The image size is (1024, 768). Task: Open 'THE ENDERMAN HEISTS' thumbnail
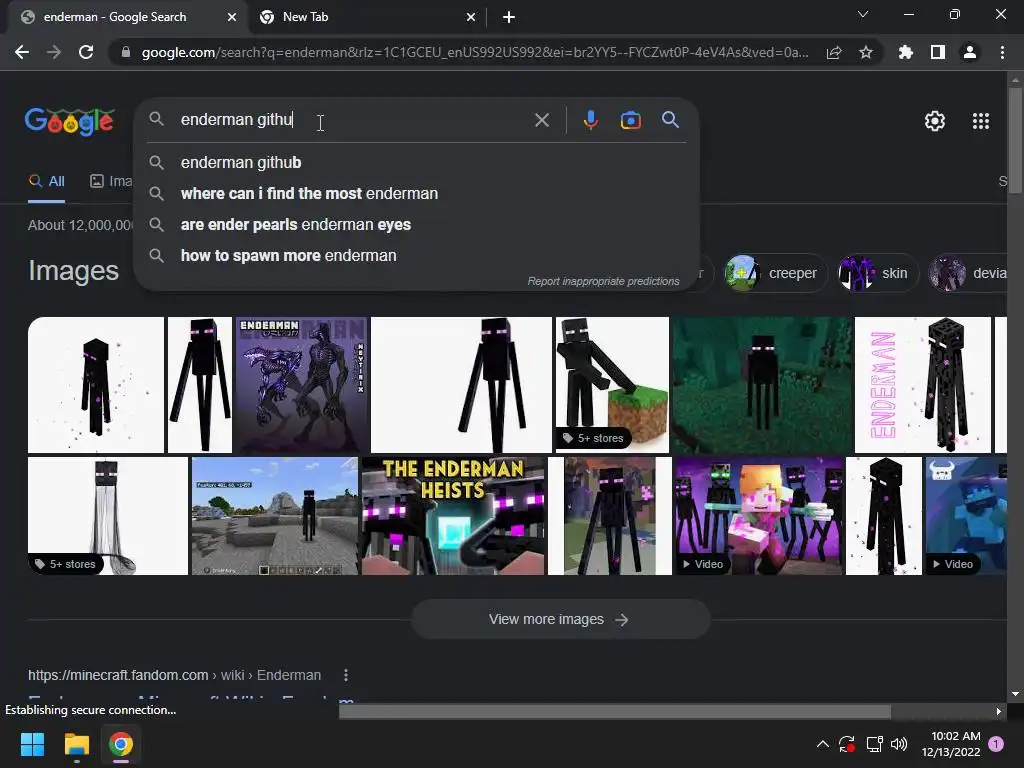[453, 516]
